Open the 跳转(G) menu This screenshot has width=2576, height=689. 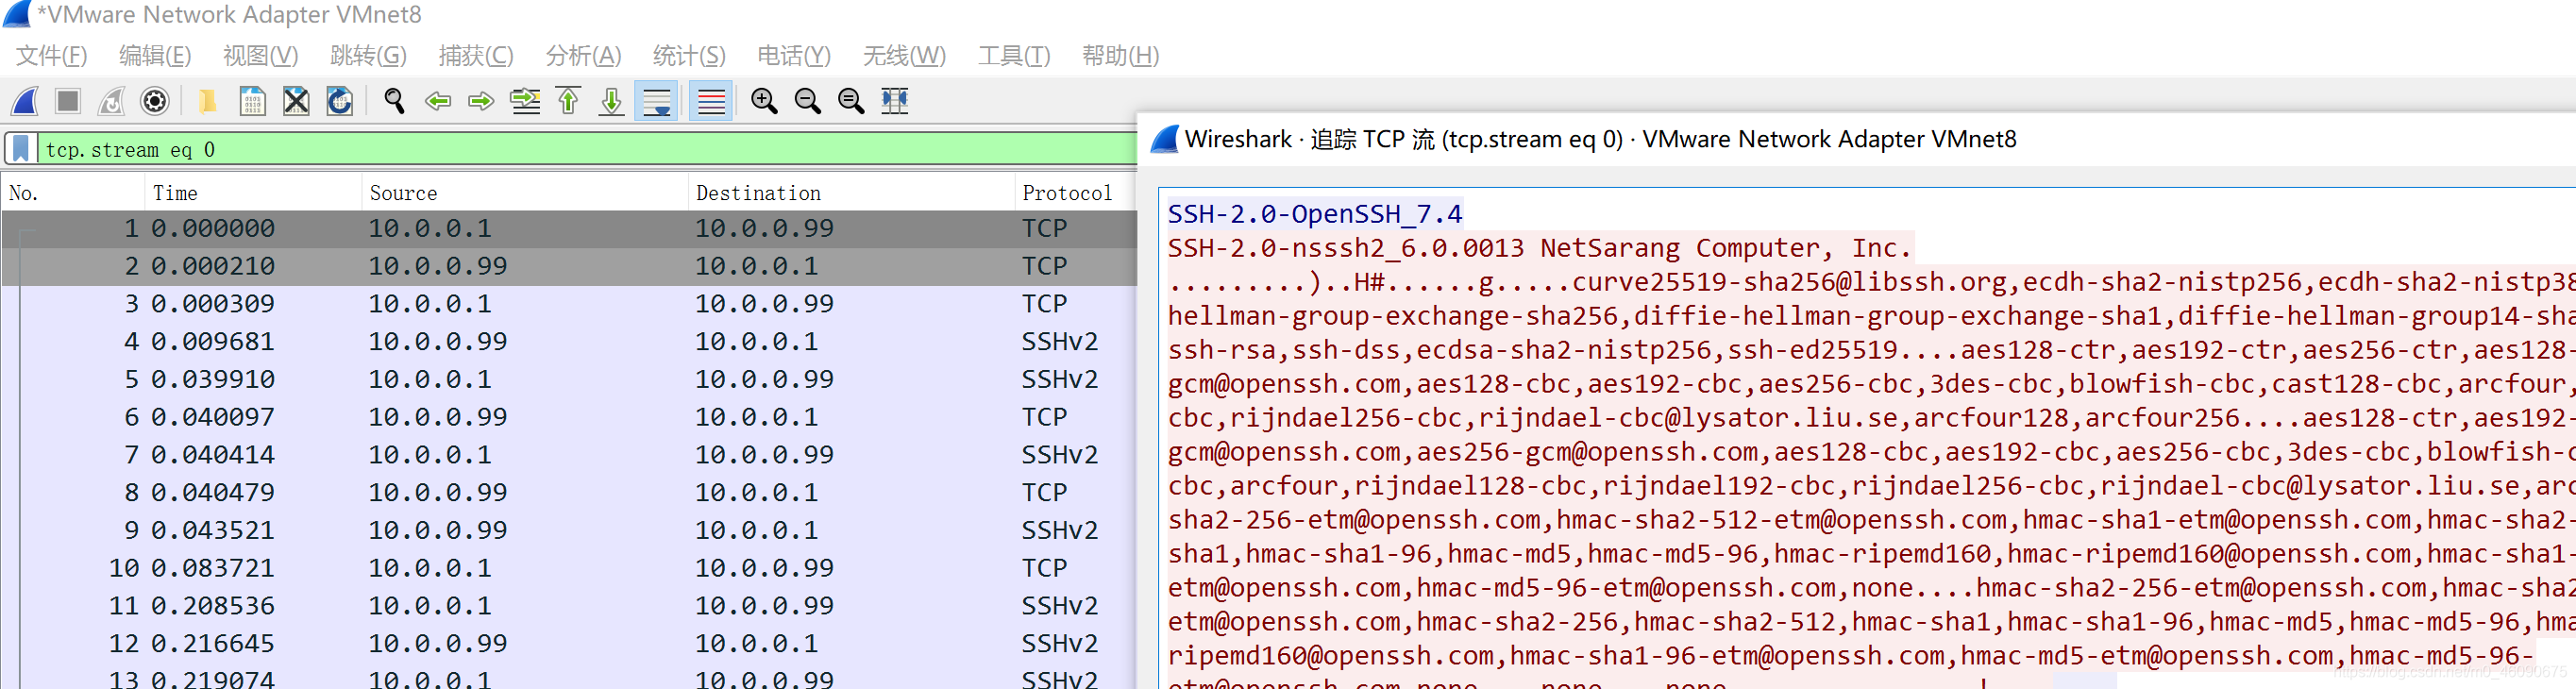368,56
